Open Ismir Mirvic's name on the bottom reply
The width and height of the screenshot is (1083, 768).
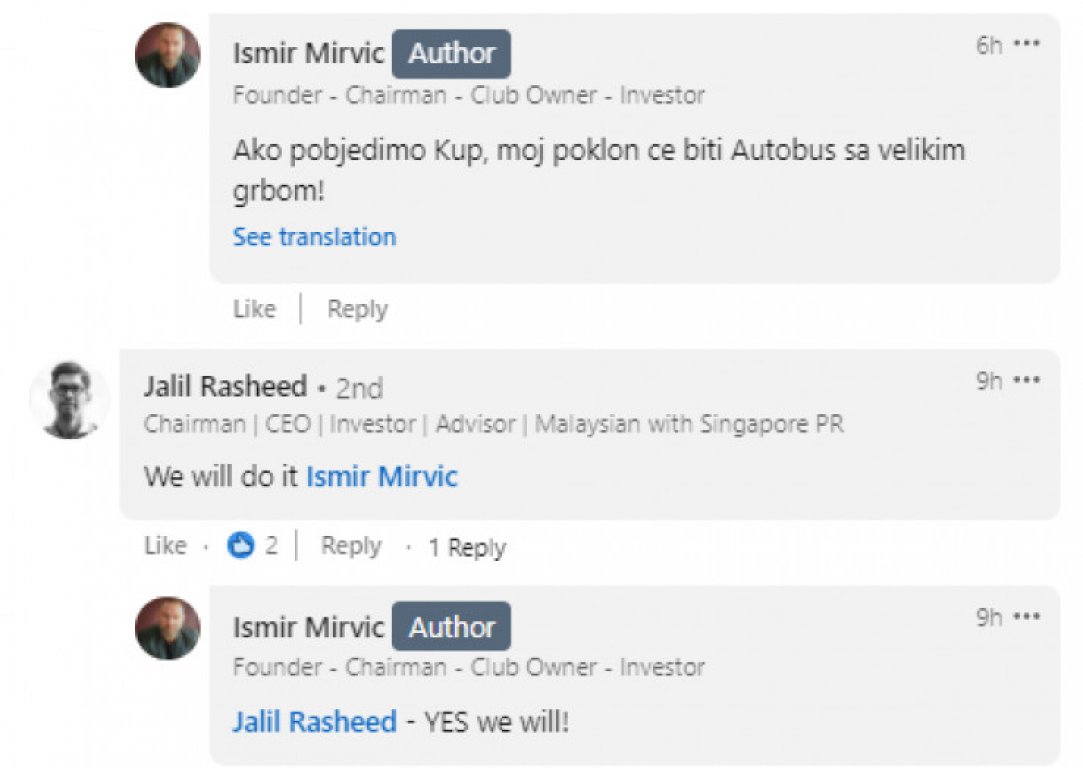pyautogui.click(x=308, y=627)
